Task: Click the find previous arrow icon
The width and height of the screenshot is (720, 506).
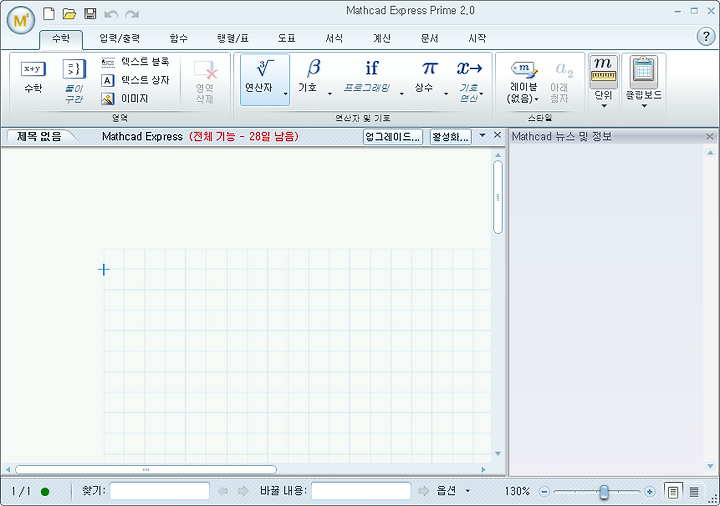Action: [x=223, y=491]
